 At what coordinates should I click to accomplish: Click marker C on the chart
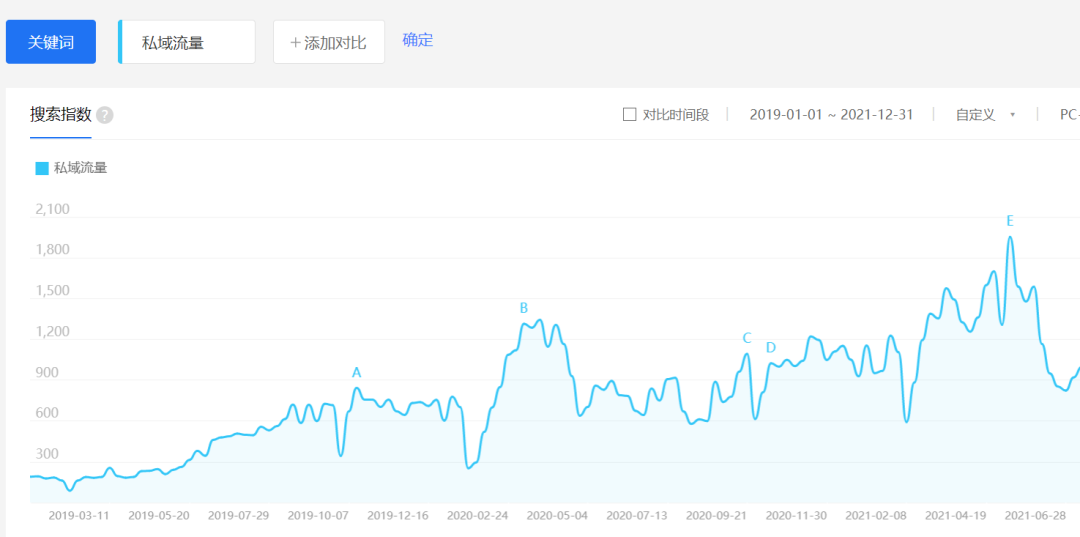pyautogui.click(x=747, y=338)
